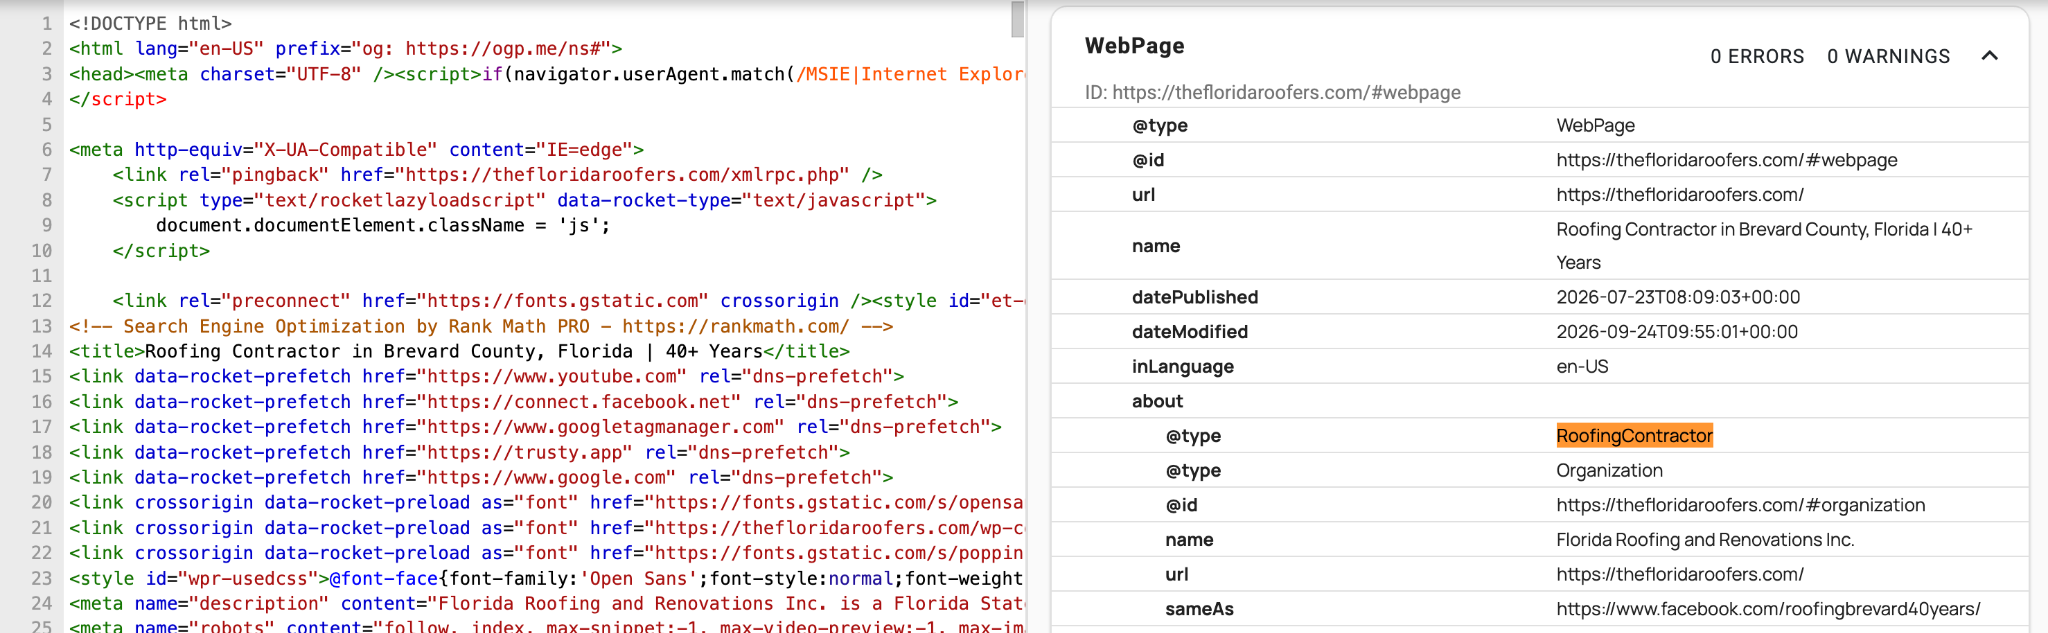Image resolution: width=2048 pixels, height=633 pixels.
Task: Select the googletagmanager.com dns-prefetch line
Action: click(535, 427)
